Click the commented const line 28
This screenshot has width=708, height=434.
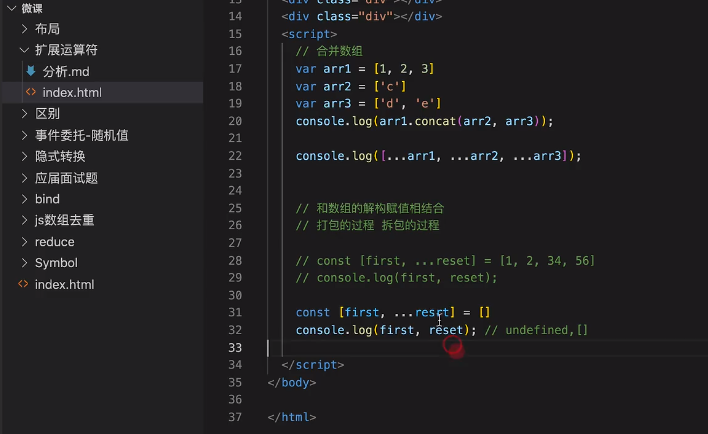tap(445, 261)
